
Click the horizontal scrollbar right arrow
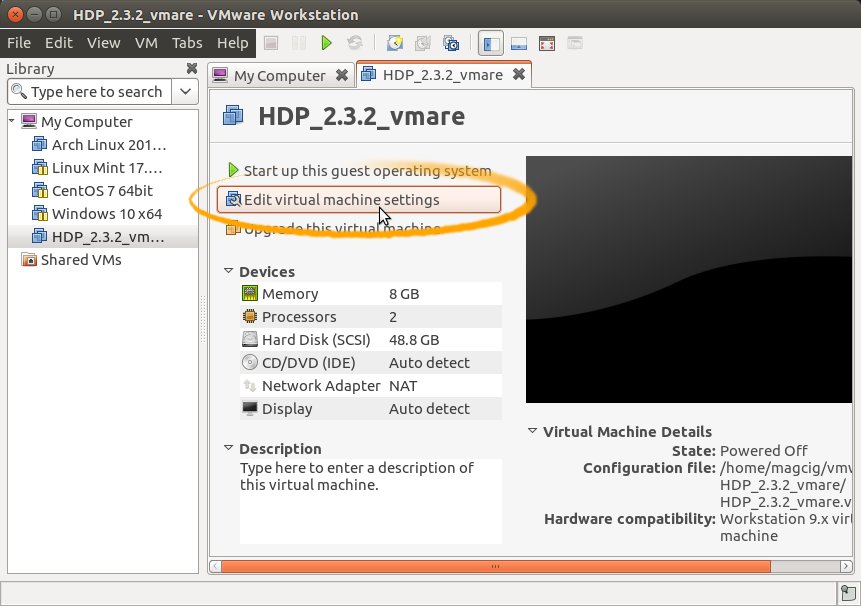click(846, 566)
